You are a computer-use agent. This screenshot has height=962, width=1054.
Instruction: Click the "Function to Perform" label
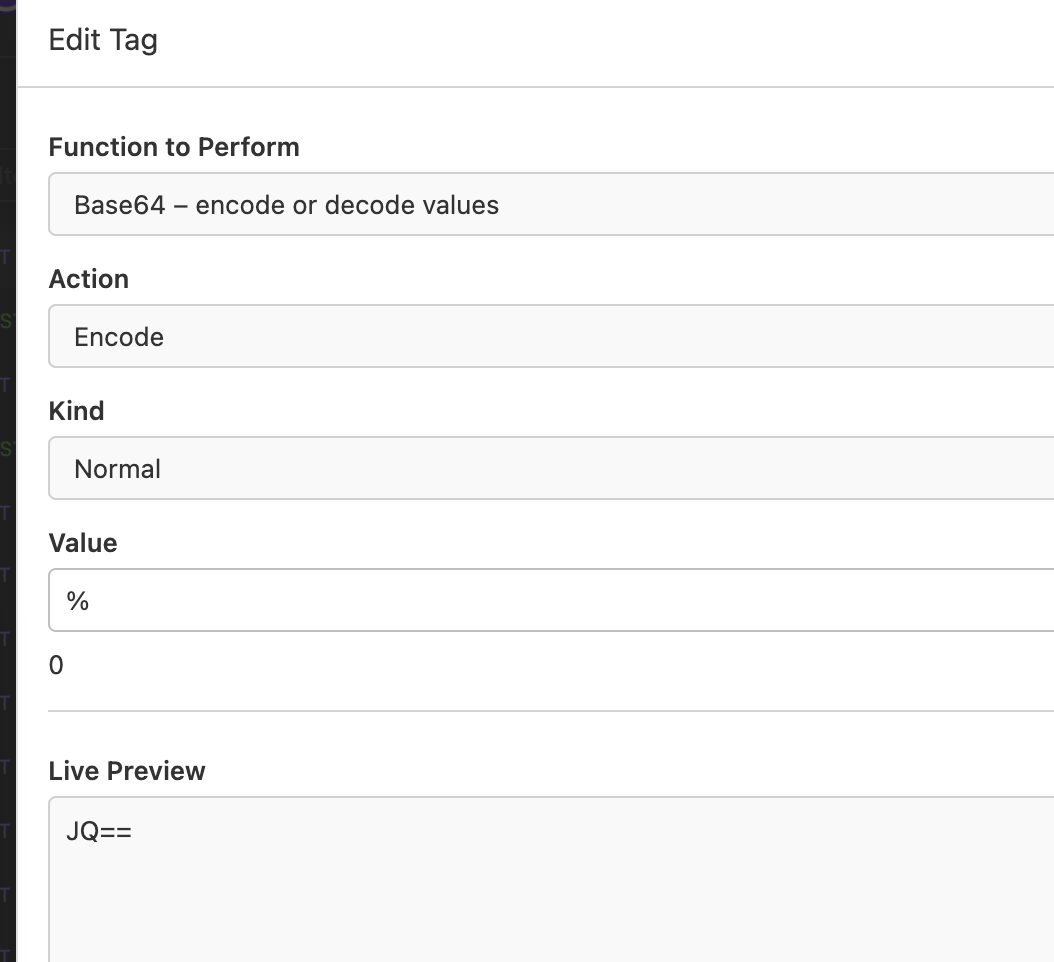[x=174, y=147]
